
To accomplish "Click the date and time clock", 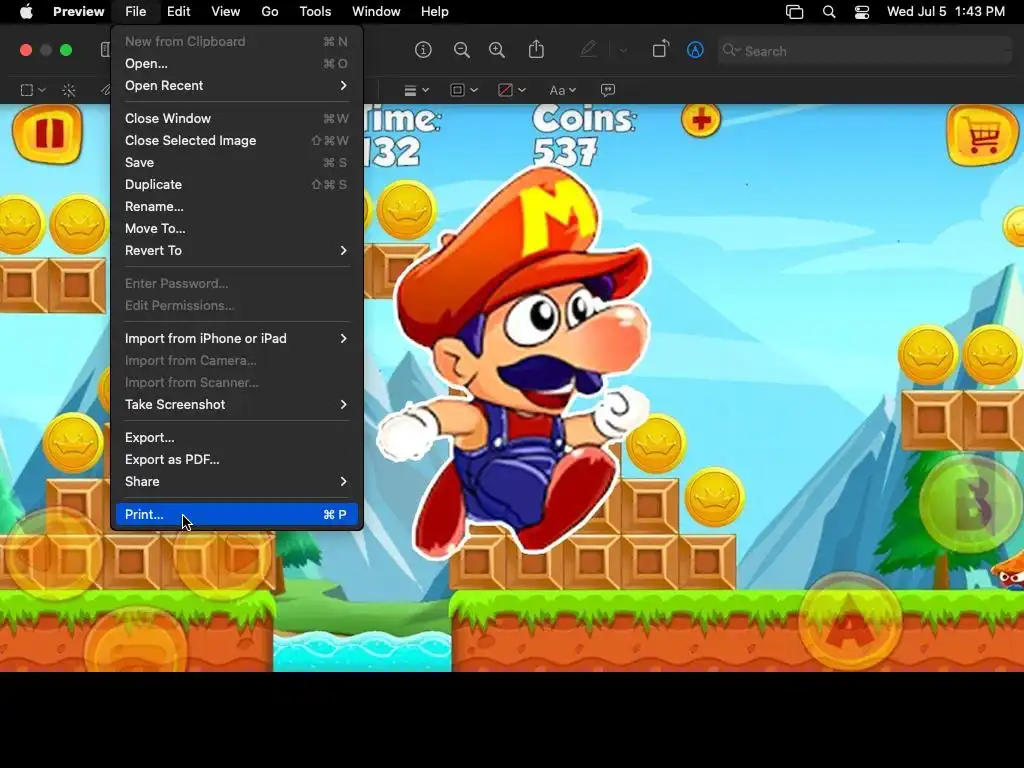I will [x=946, y=12].
